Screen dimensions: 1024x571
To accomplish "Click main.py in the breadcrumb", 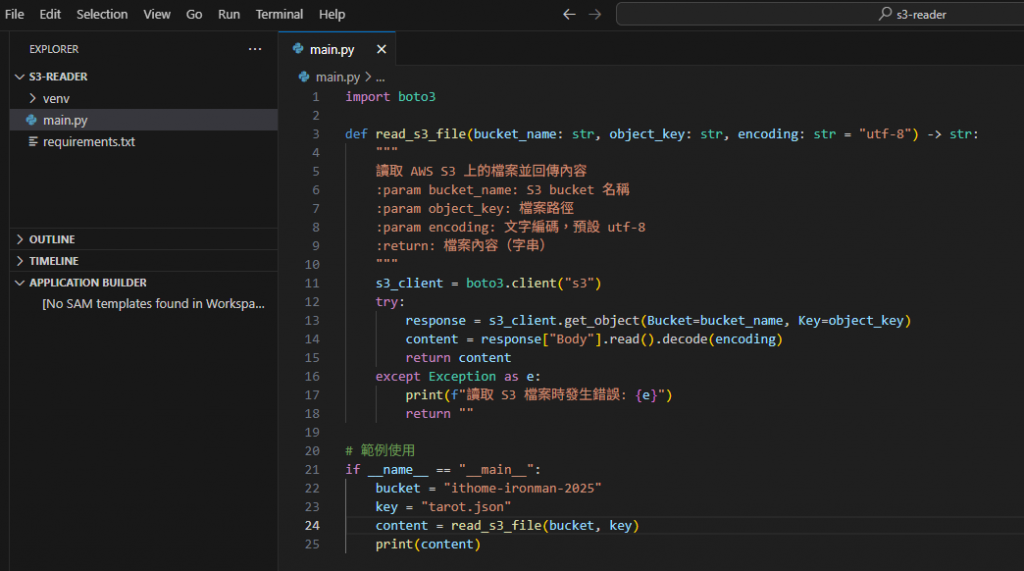I will point(338,77).
